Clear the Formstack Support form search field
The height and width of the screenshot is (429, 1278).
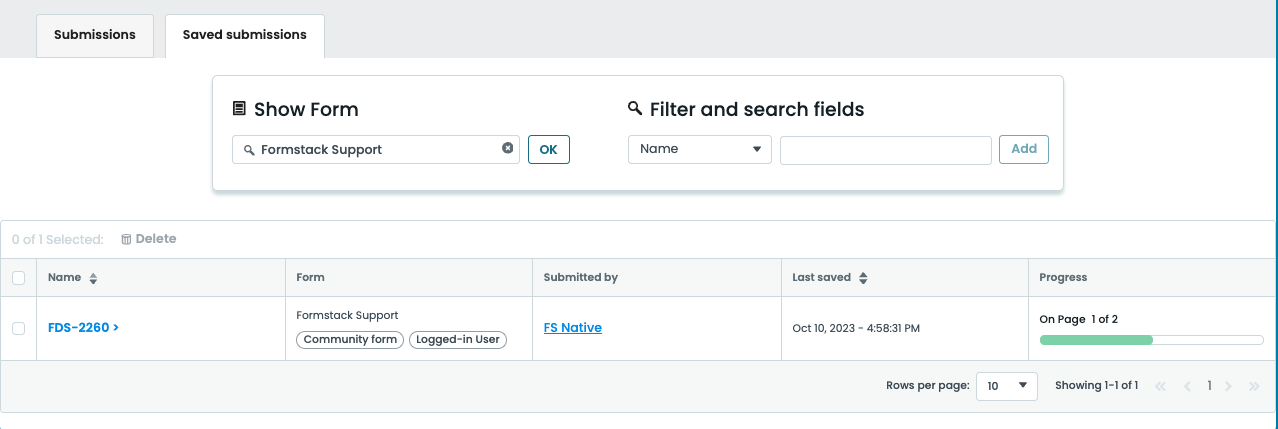[507, 149]
